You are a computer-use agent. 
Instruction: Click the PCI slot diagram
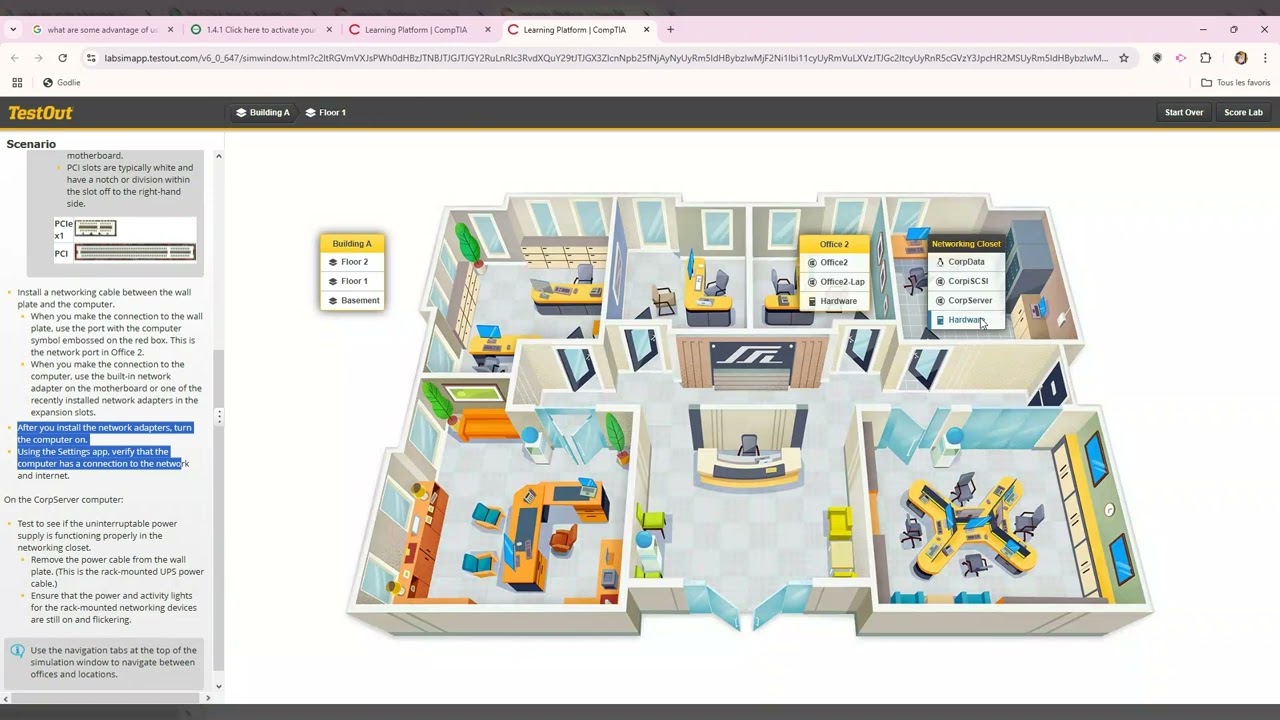tap(135, 253)
